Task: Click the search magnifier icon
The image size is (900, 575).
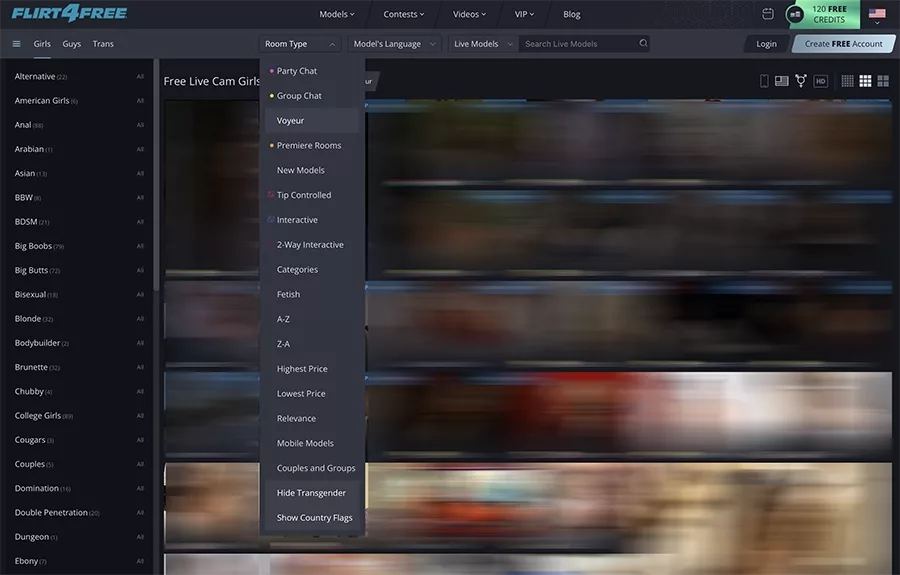Action: 643,43
